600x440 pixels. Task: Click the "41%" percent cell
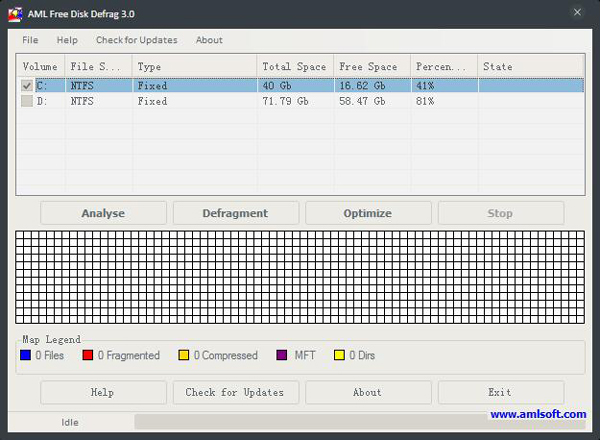click(x=425, y=86)
